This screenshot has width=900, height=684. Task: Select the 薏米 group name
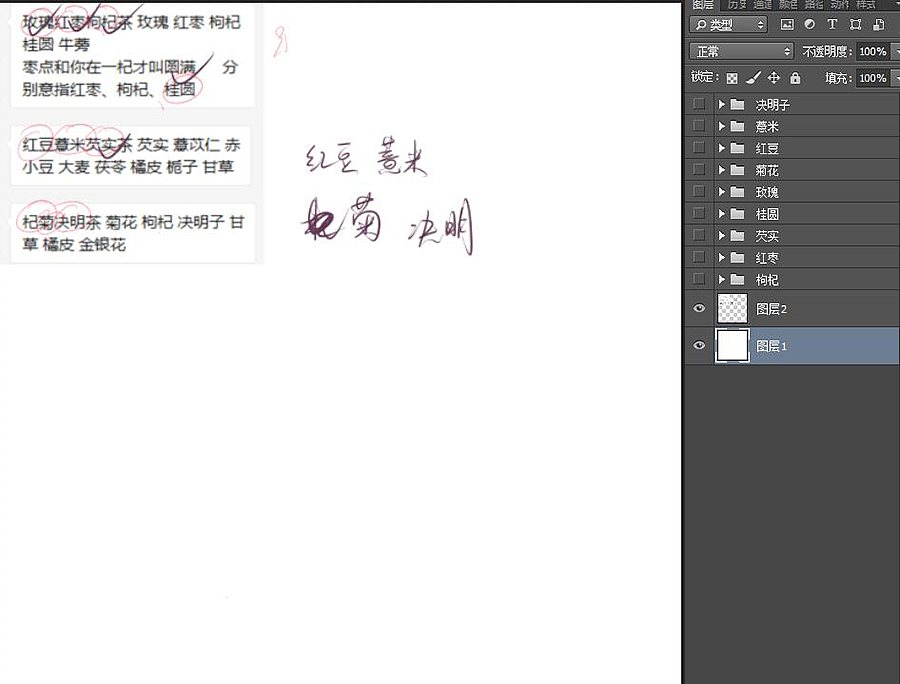767,127
